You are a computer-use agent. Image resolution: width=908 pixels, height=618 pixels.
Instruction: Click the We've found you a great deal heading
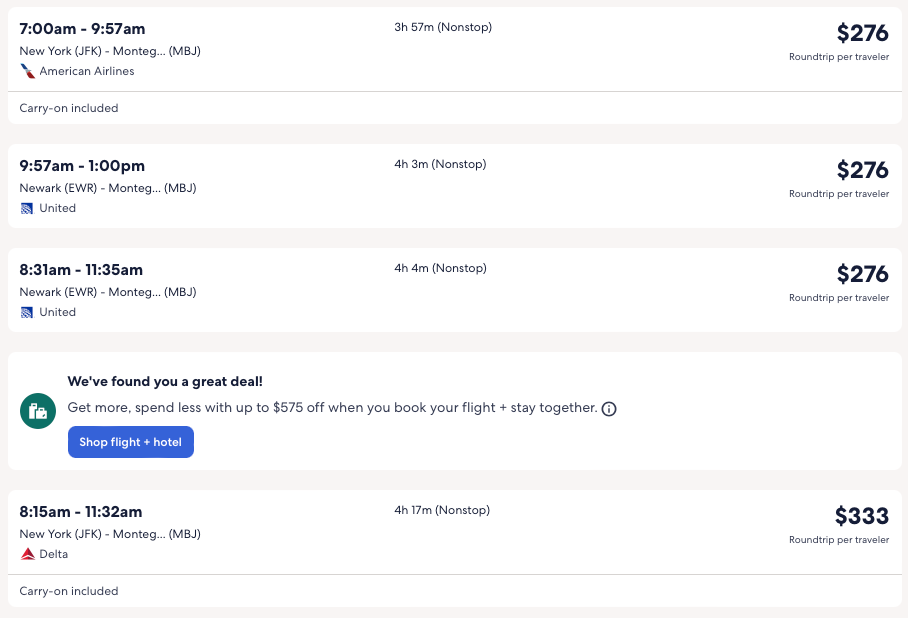point(165,381)
